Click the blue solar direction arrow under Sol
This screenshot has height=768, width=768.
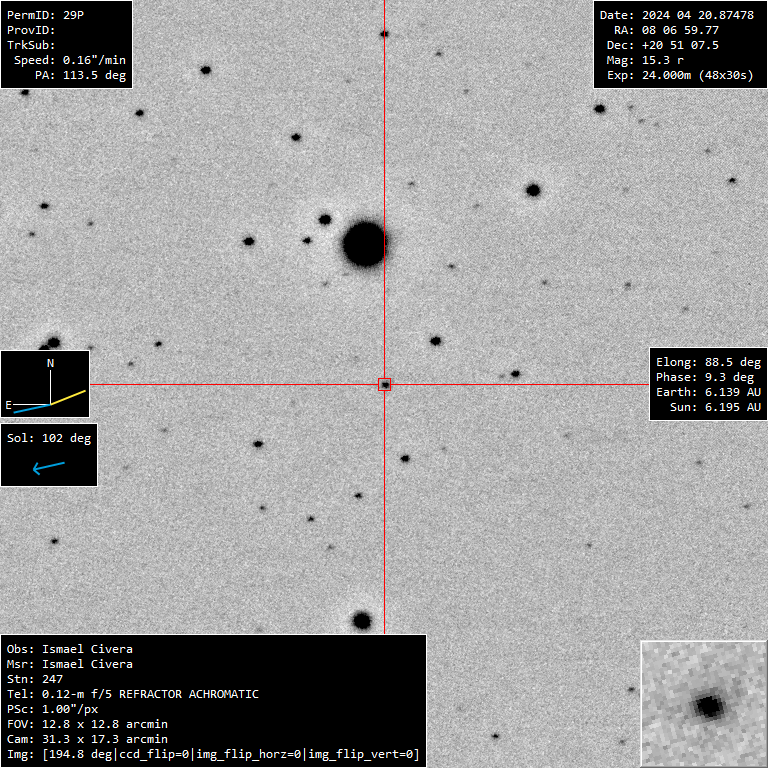click(48, 467)
